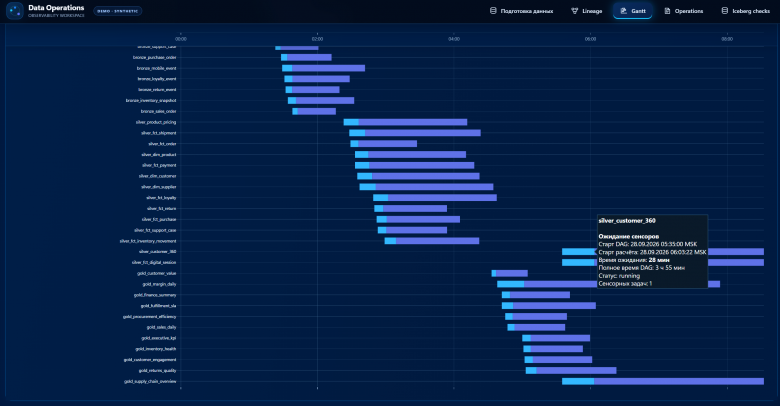Click the silver_customer_360 row label
Image resolution: width=780 pixels, height=406 pixels.
[158, 252]
